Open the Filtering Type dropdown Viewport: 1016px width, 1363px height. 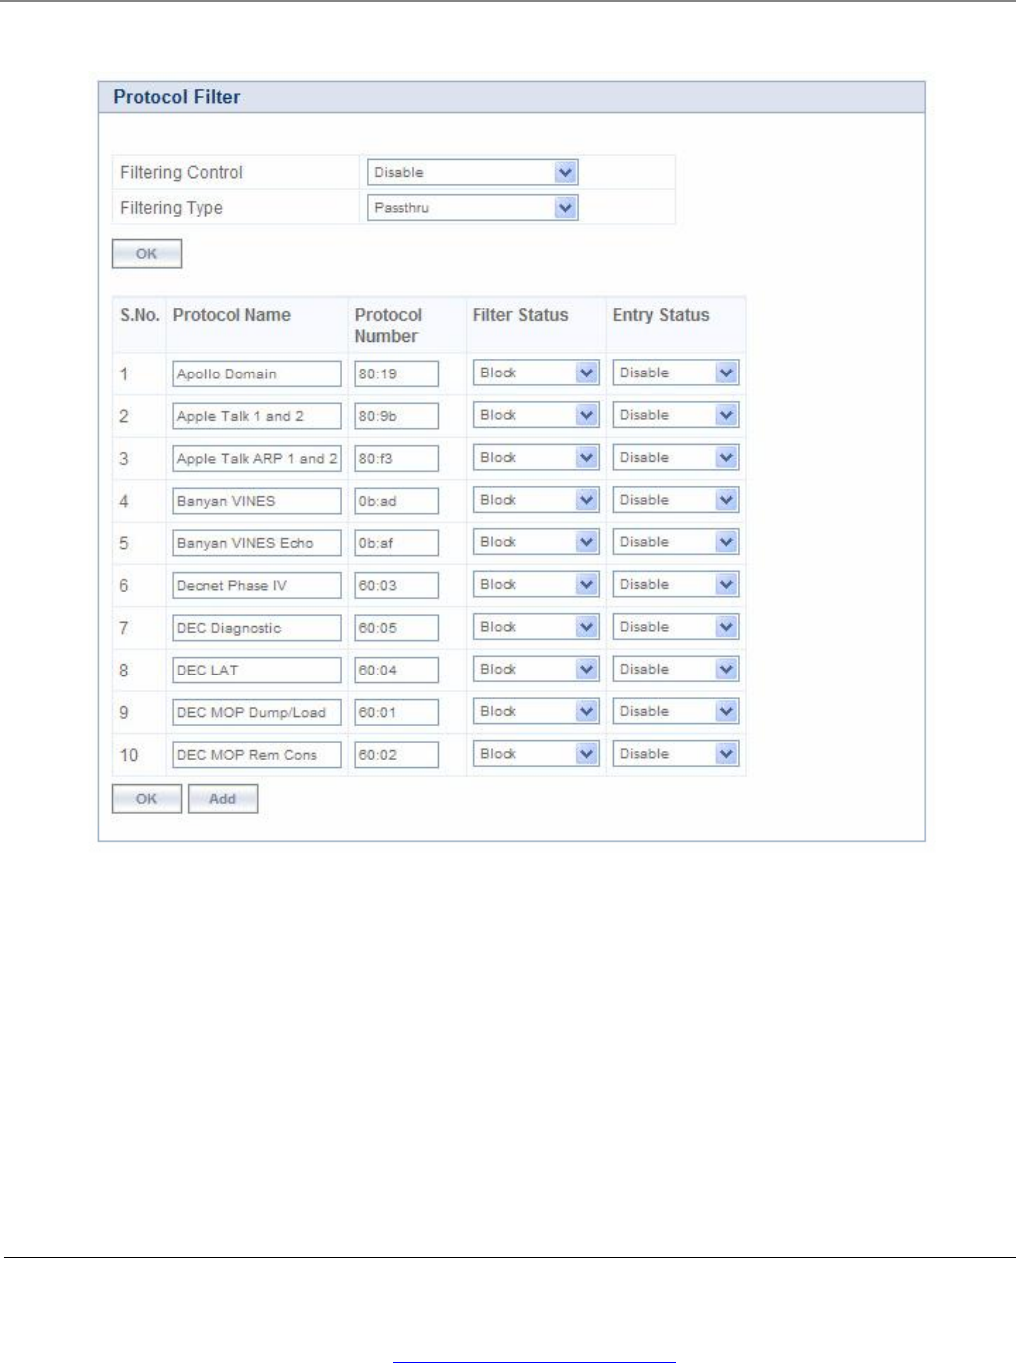pos(472,208)
